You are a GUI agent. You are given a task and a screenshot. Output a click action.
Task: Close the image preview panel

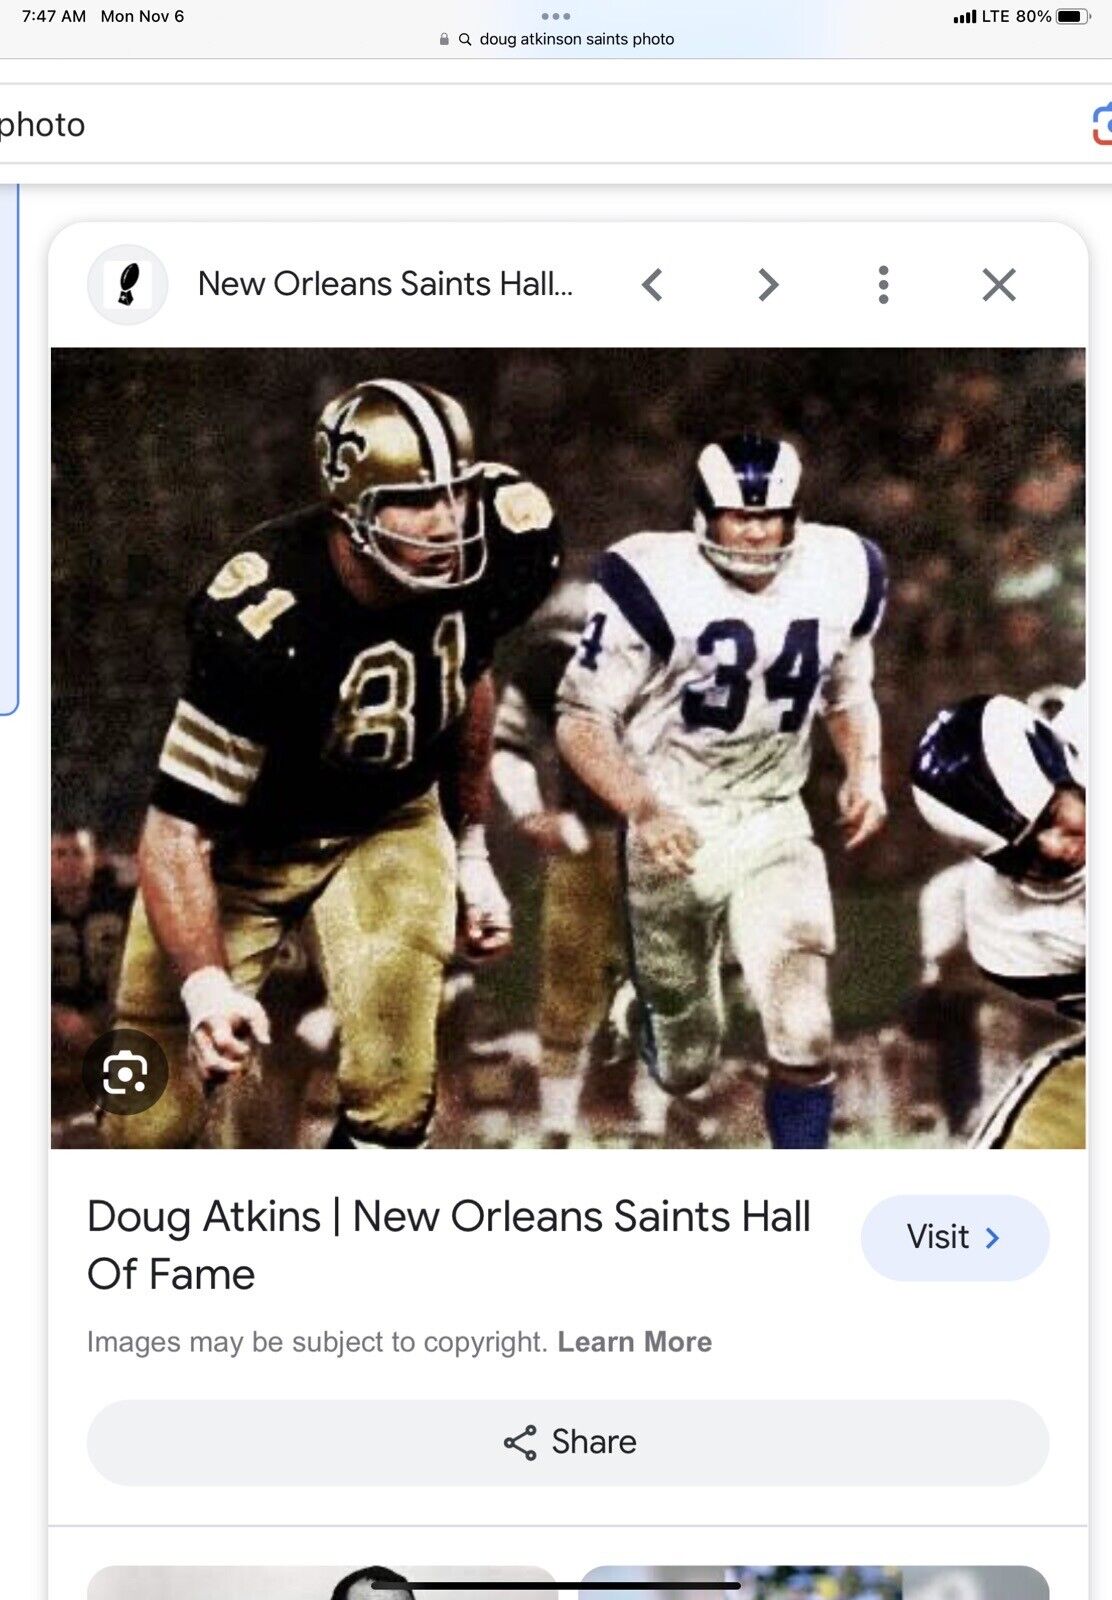pos(999,285)
